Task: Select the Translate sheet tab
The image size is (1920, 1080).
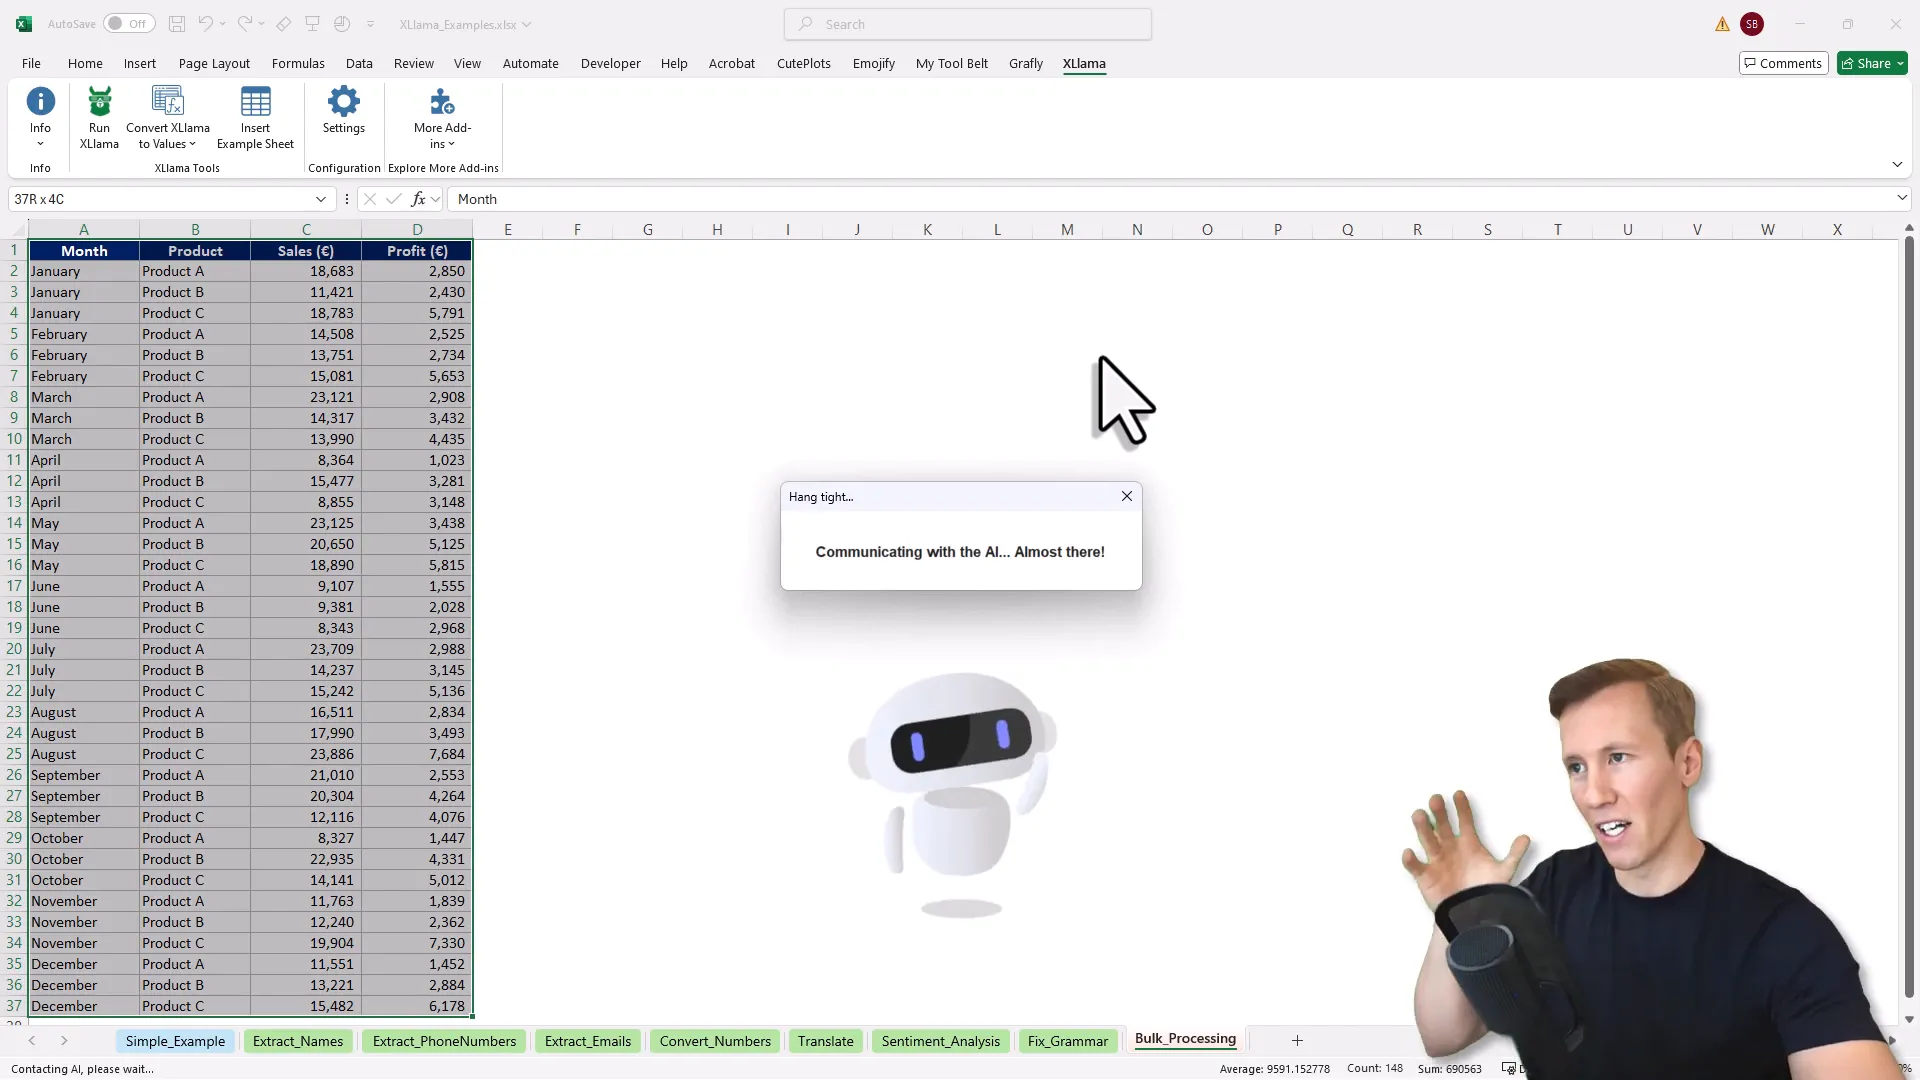Action: [x=825, y=1041]
